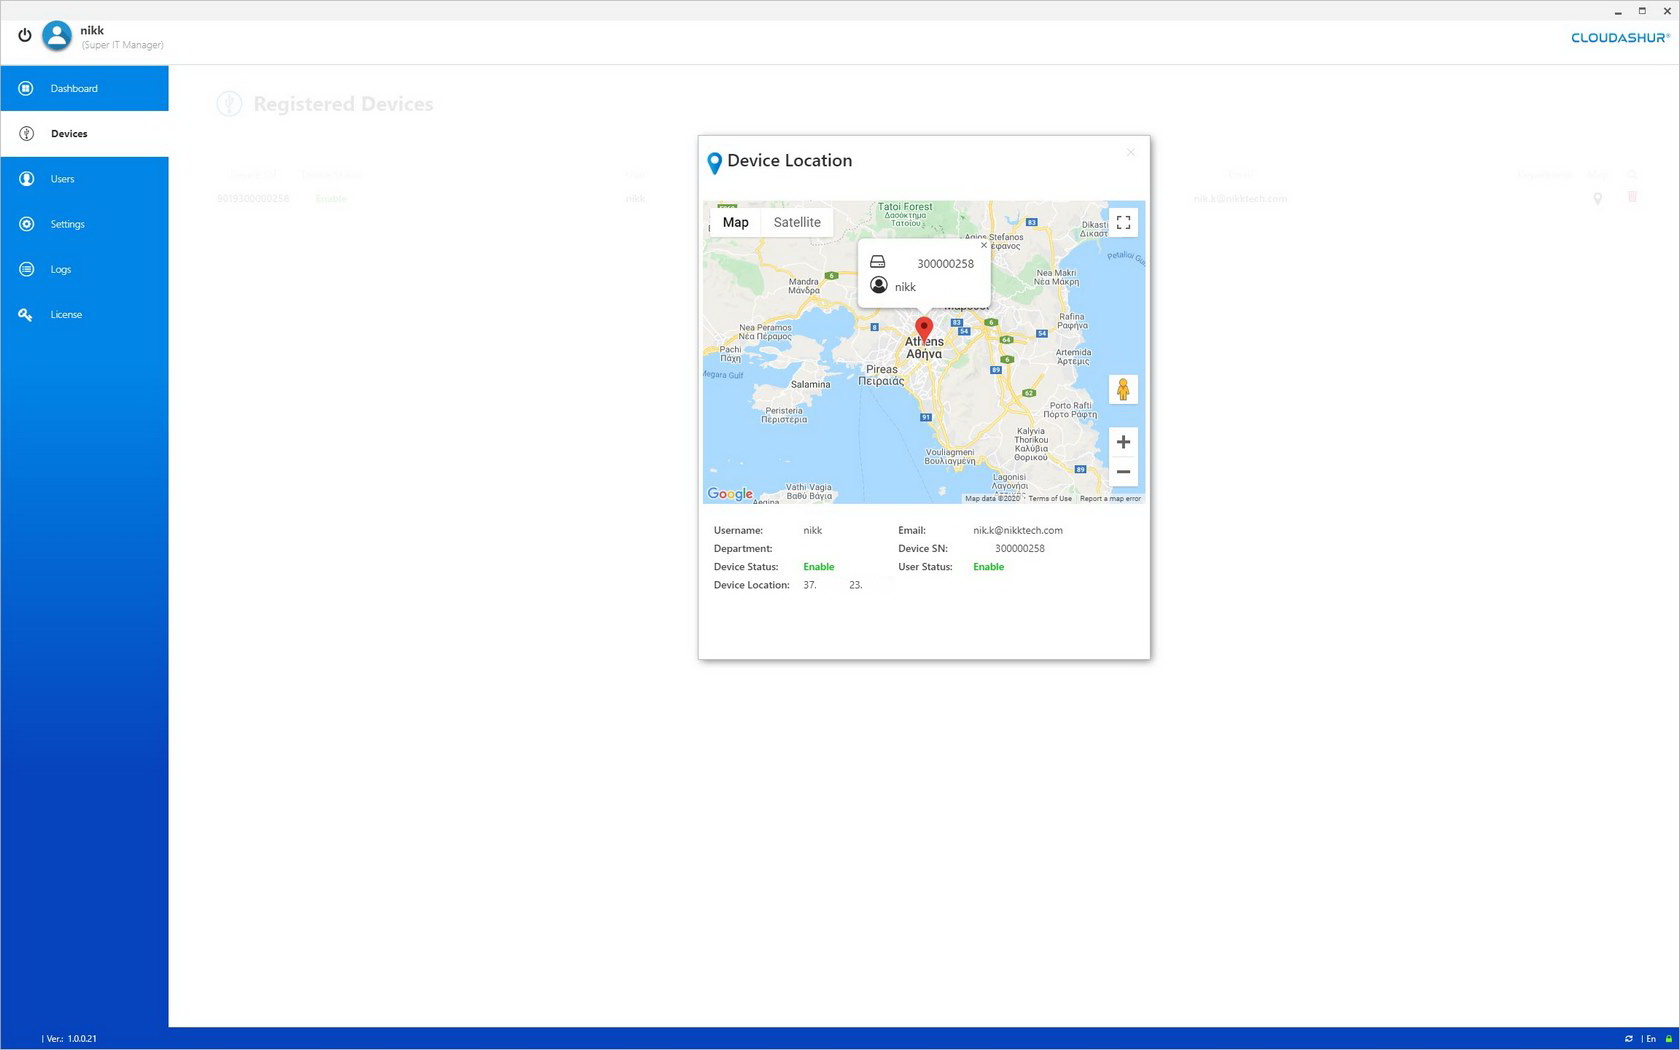The height and width of the screenshot is (1050, 1680).
Task: Close the Device Location dialog
Action: pos(1131,152)
